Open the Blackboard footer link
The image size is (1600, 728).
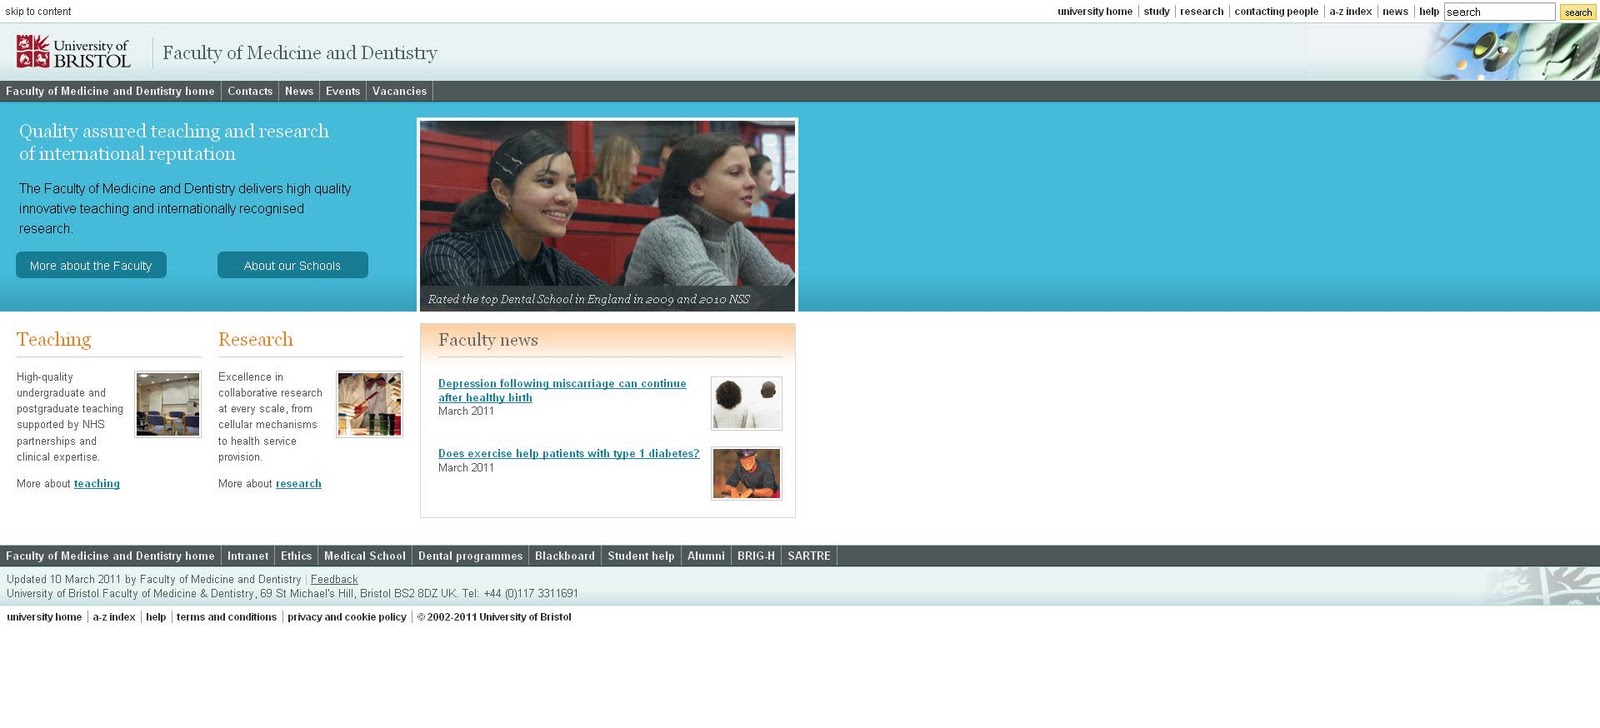tap(565, 556)
